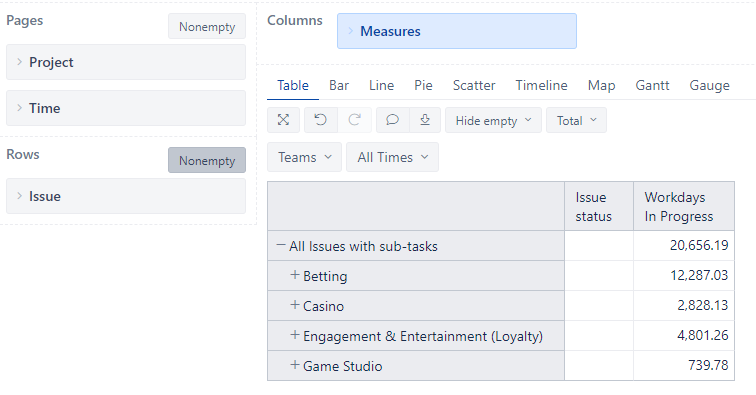The width and height of the screenshot is (756, 395).
Task: Expand the Game Studio row
Action: (295, 365)
